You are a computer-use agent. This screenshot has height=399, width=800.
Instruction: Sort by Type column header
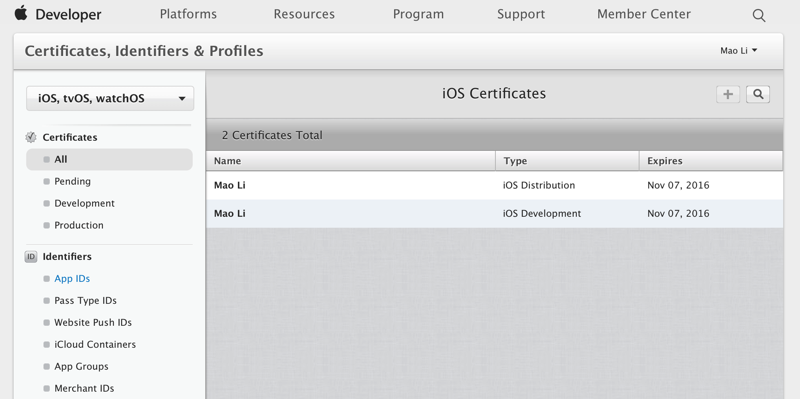[x=567, y=161]
